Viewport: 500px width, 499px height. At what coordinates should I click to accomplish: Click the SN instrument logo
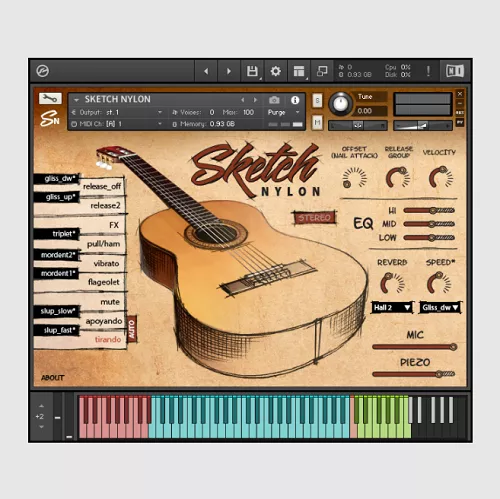tap(50, 119)
